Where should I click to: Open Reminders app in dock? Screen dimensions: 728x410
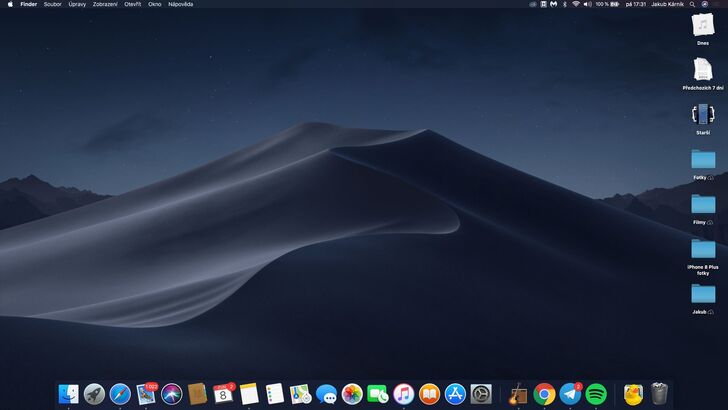coord(275,394)
